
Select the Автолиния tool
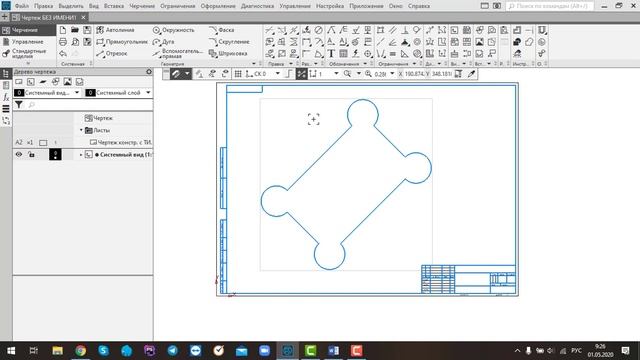tap(115, 30)
